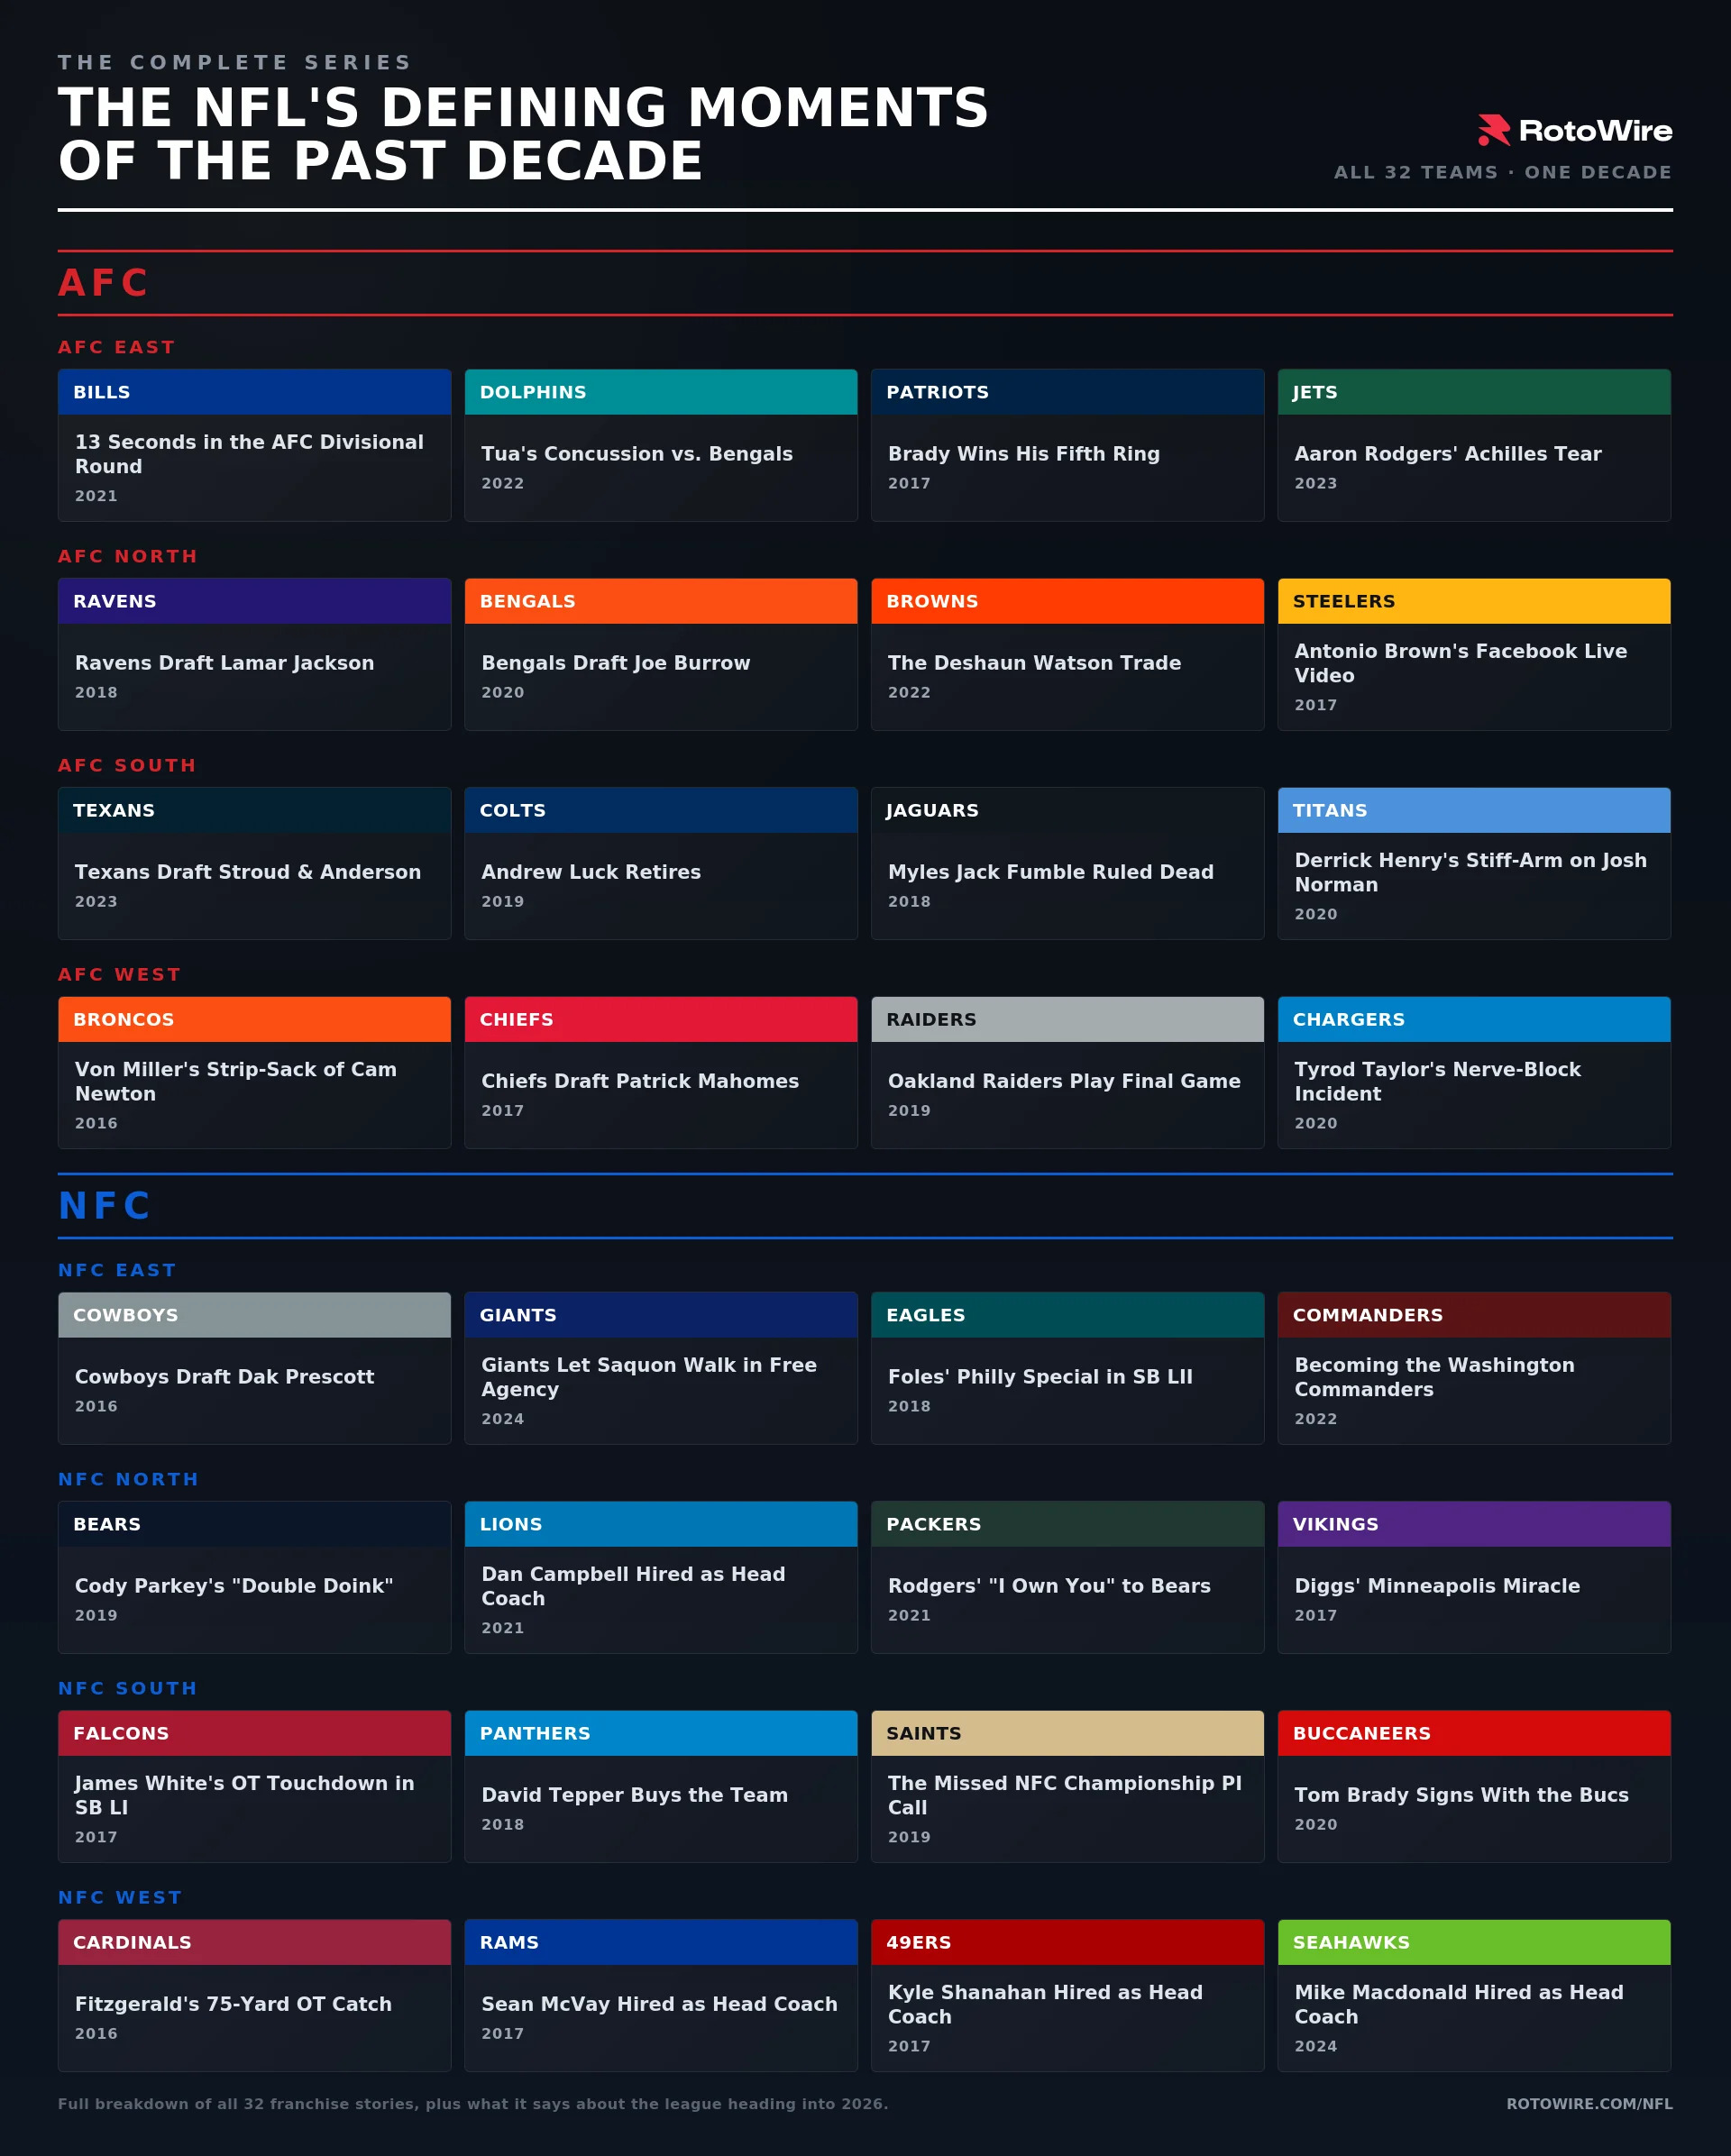Select 'Tyrod Taylor's Nerve-Block Incident' moment
The width and height of the screenshot is (1731, 2156).
1438,1081
